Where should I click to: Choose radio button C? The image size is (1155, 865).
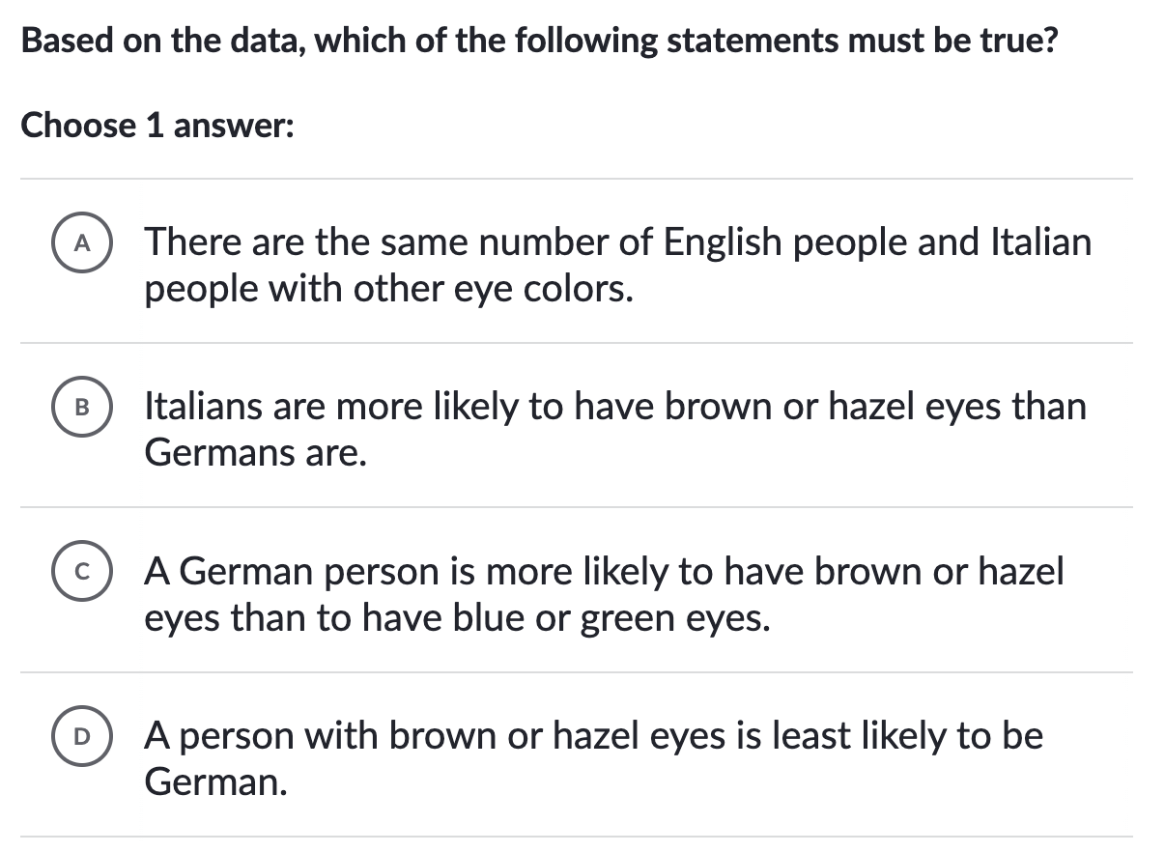point(82,571)
